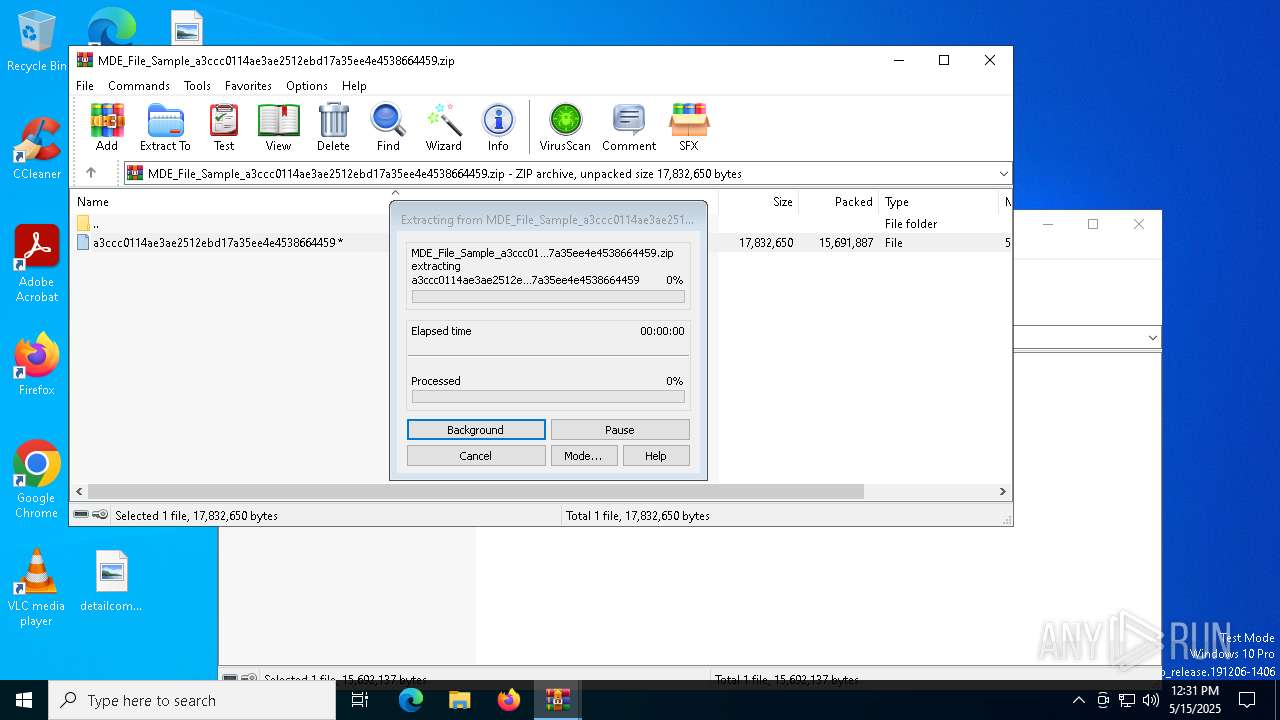Open the Extract To tool
Viewport: 1280px width, 720px height.
[165, 127]
